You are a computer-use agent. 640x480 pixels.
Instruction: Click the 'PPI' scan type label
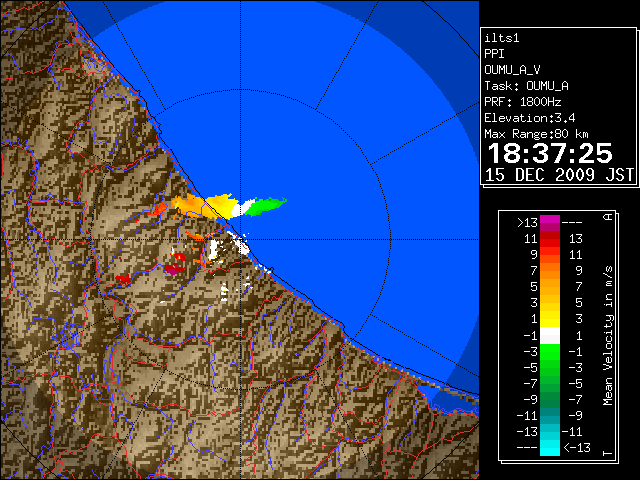(494, 54)
